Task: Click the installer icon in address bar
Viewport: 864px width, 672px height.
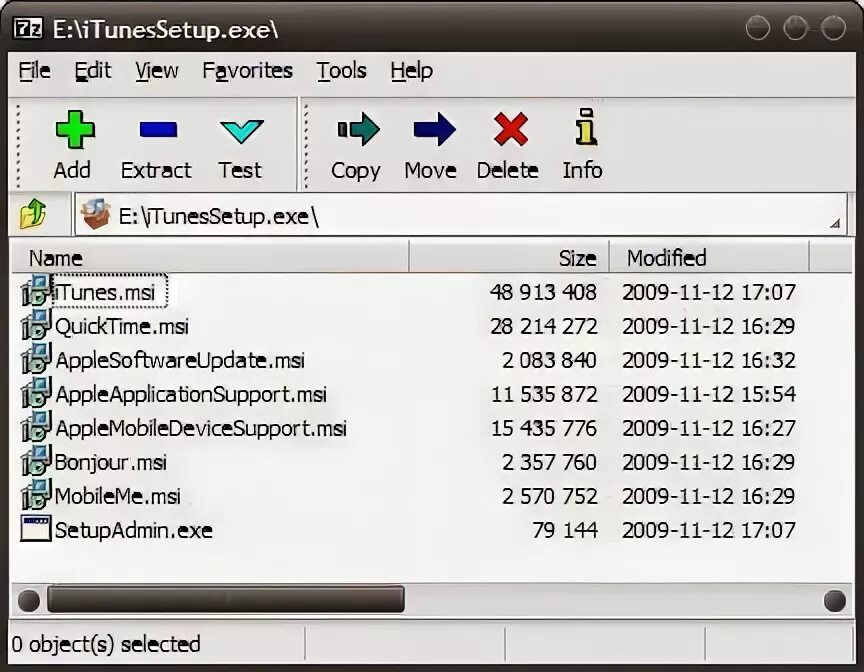Action: pyautogui.click(x=96, y=214)
